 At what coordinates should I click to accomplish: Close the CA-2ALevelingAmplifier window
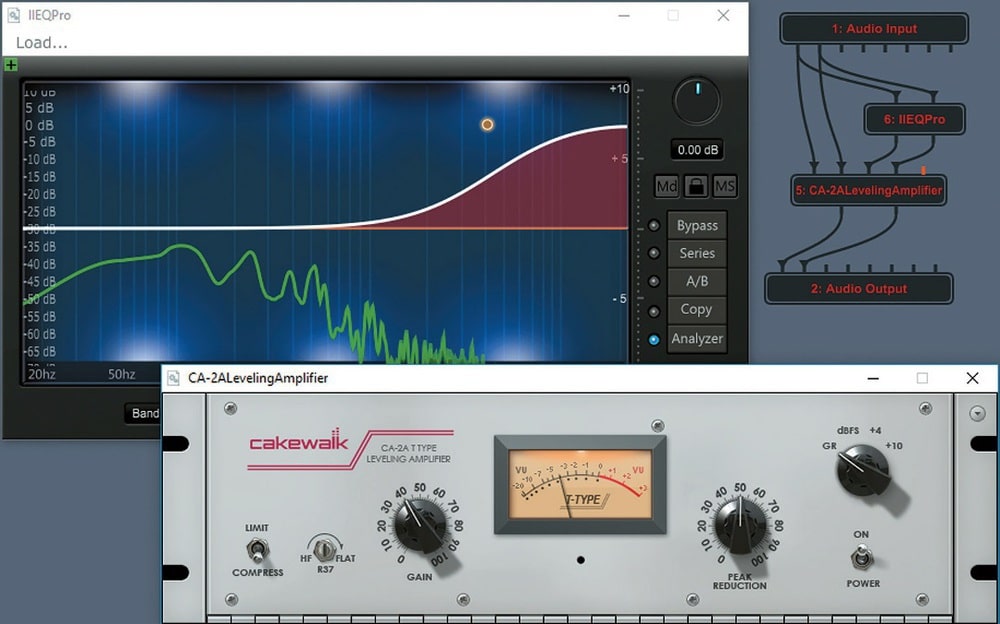(972, 378)
